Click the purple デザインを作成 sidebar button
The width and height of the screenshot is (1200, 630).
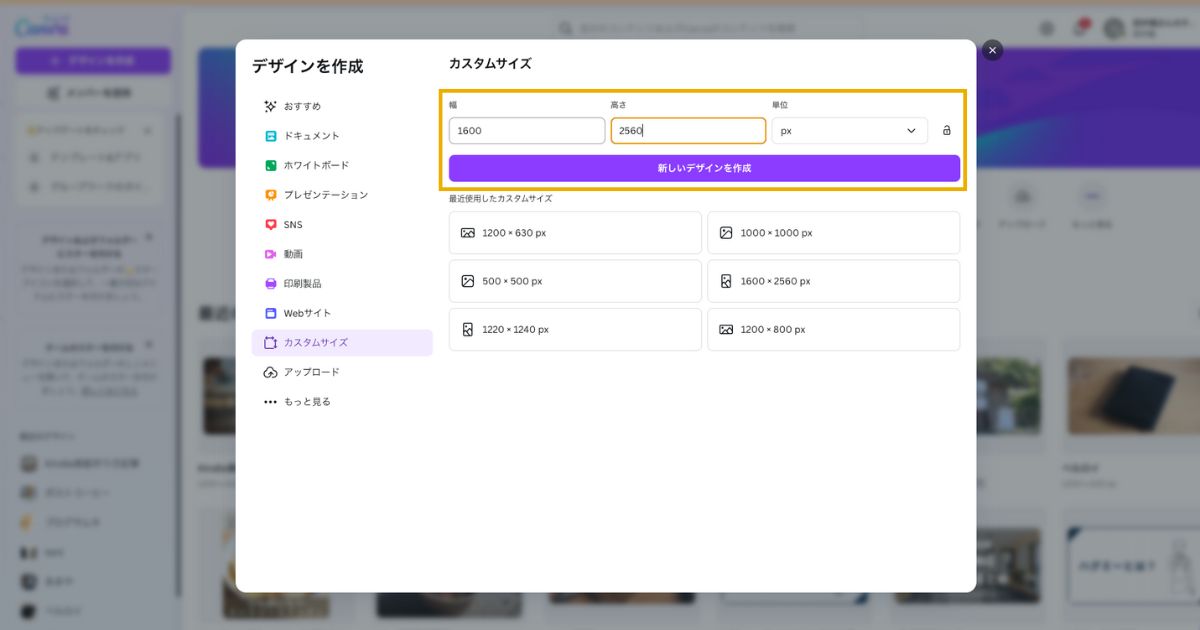(92, 60)
